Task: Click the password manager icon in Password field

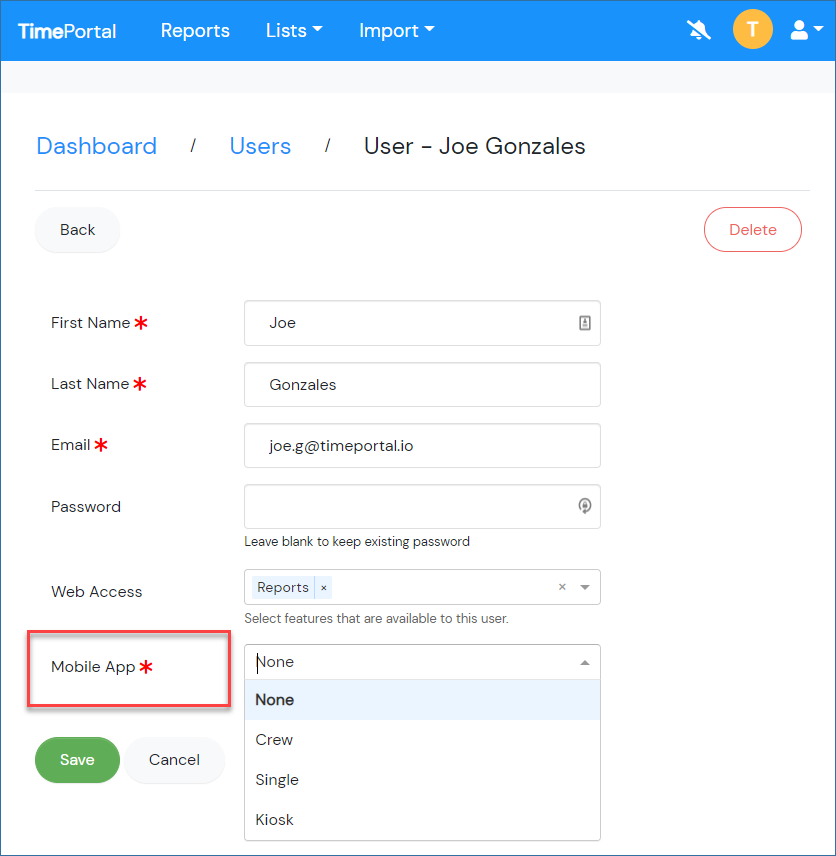Action: pos(585,506)
